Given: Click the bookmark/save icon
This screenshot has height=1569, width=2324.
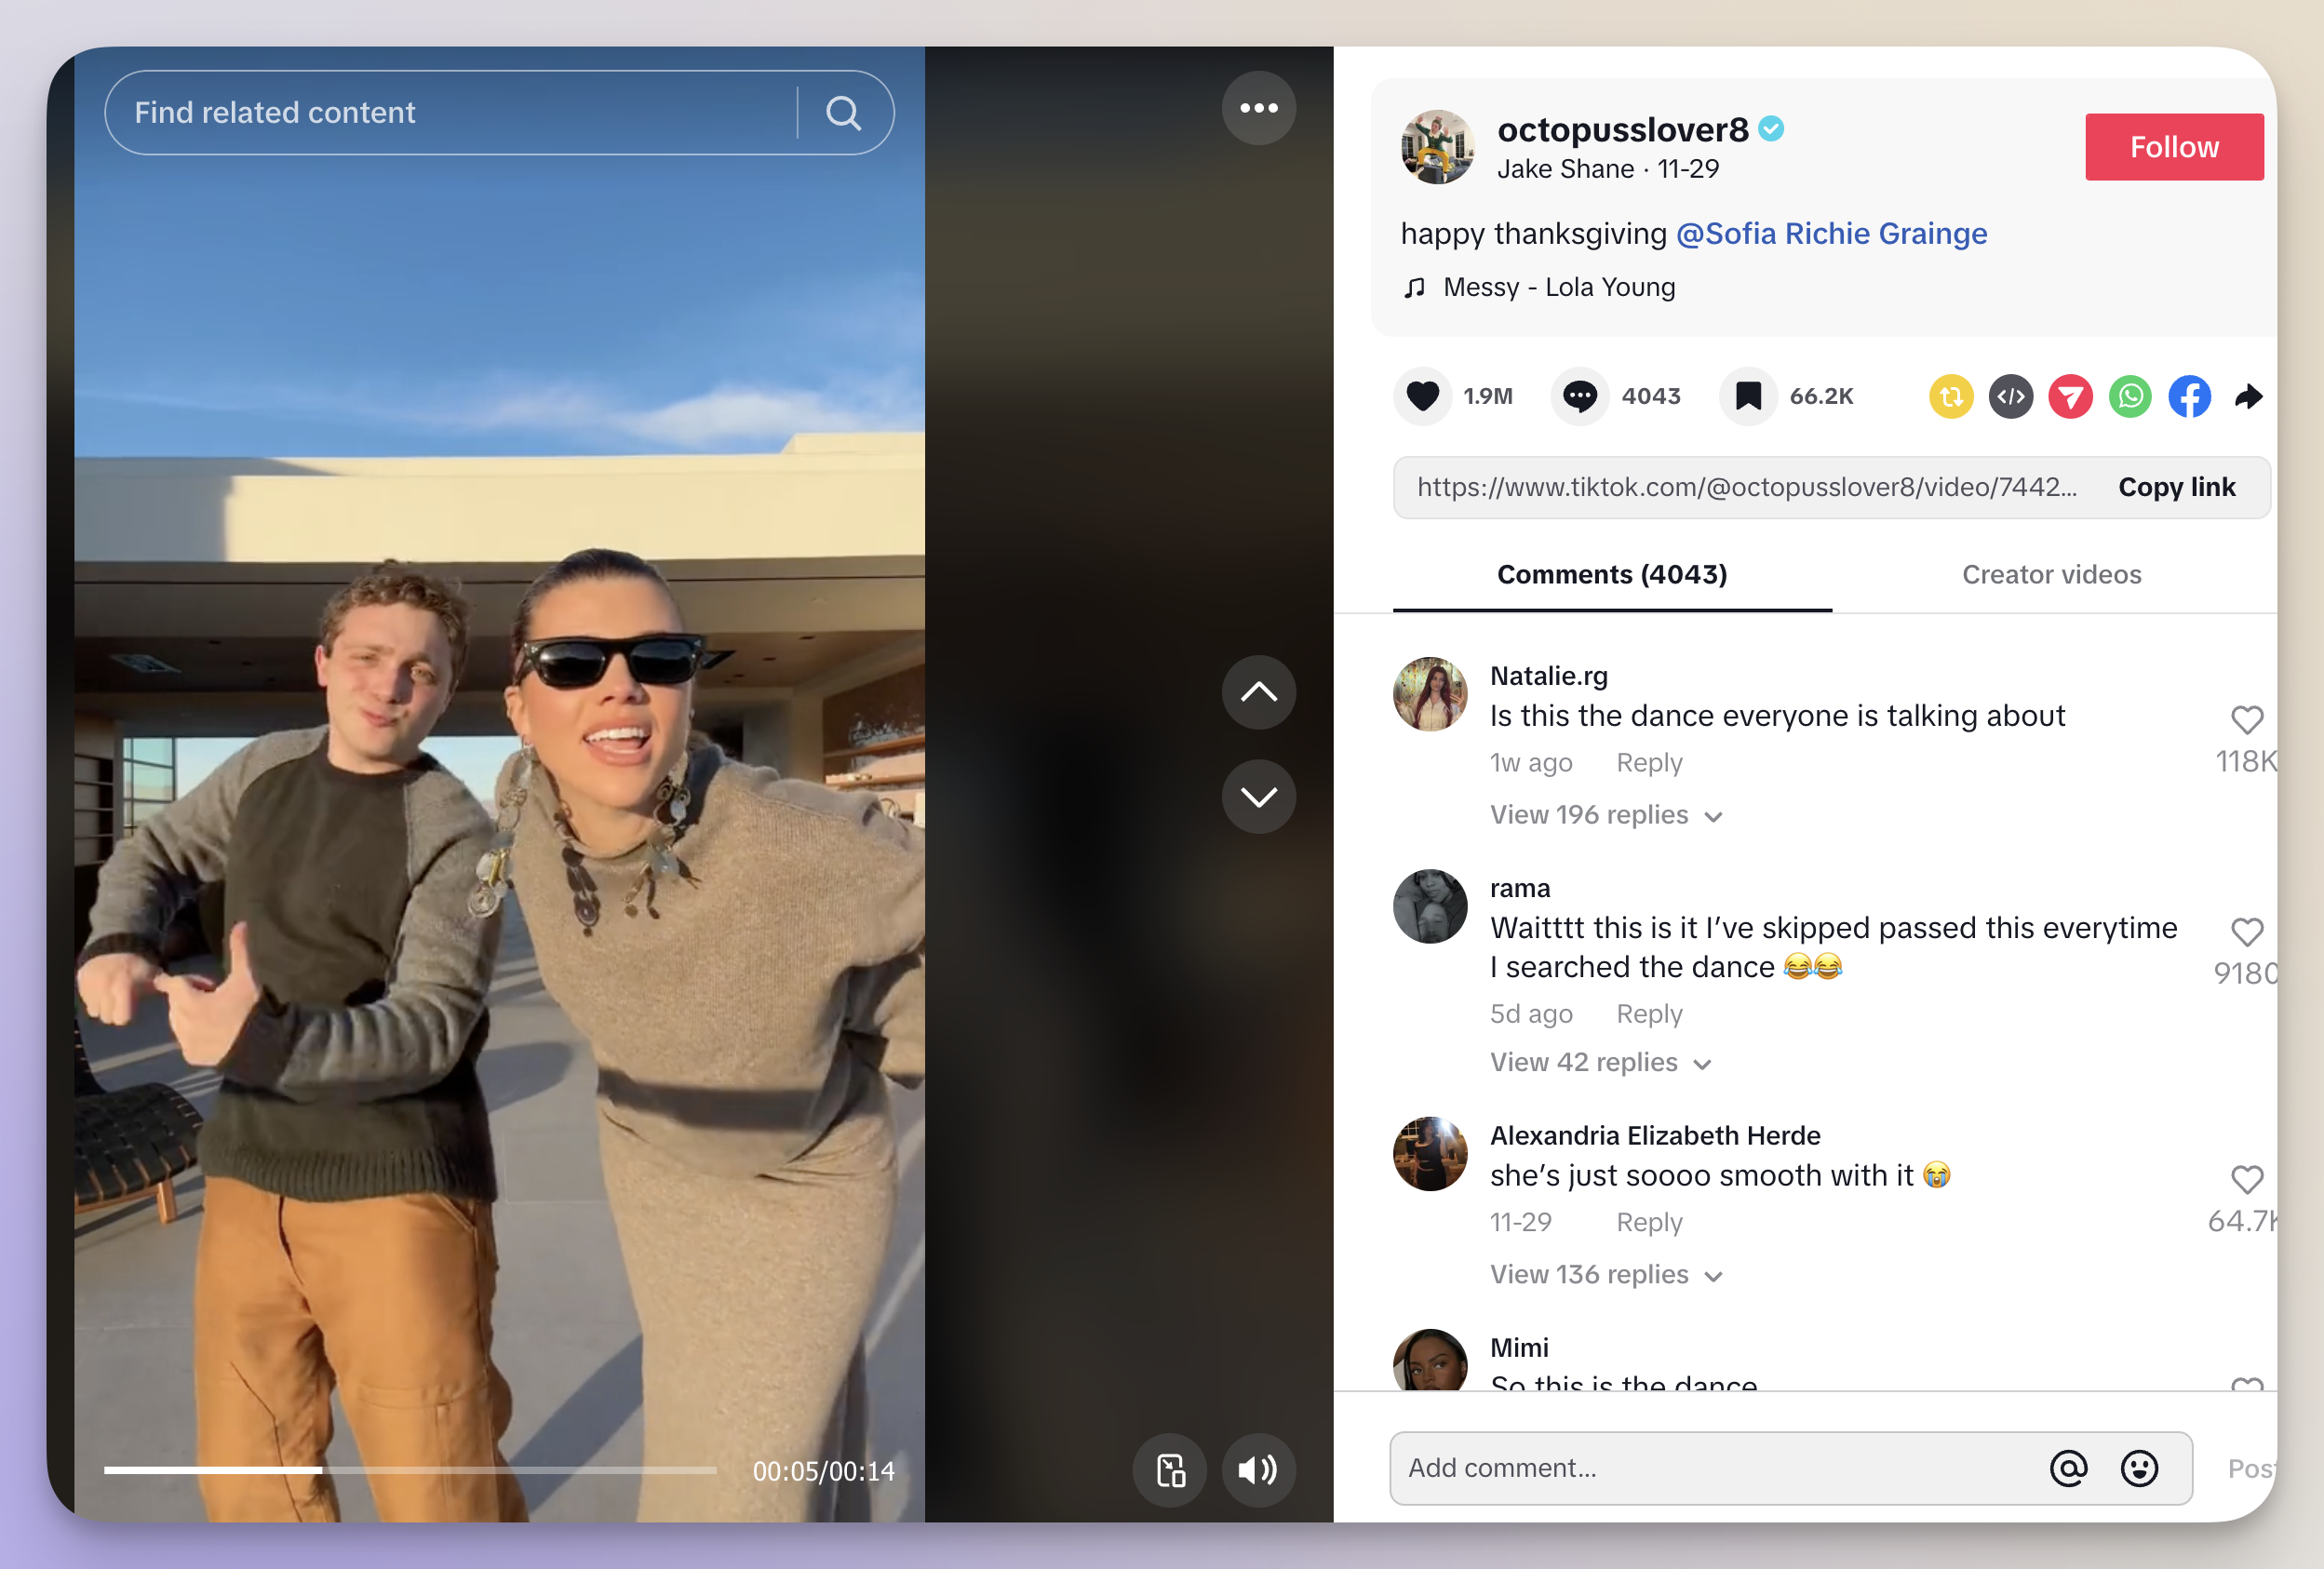Looking at the screenshot, I should point(1748,394).
